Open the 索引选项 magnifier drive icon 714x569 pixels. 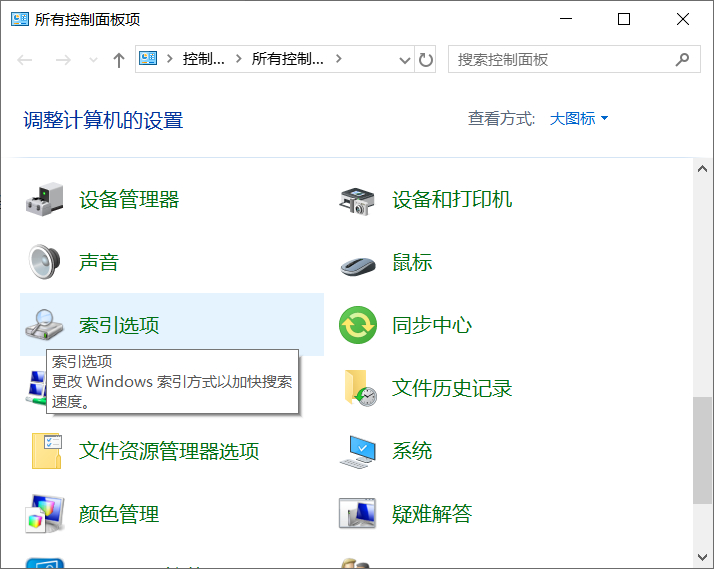tap(44, 325)
